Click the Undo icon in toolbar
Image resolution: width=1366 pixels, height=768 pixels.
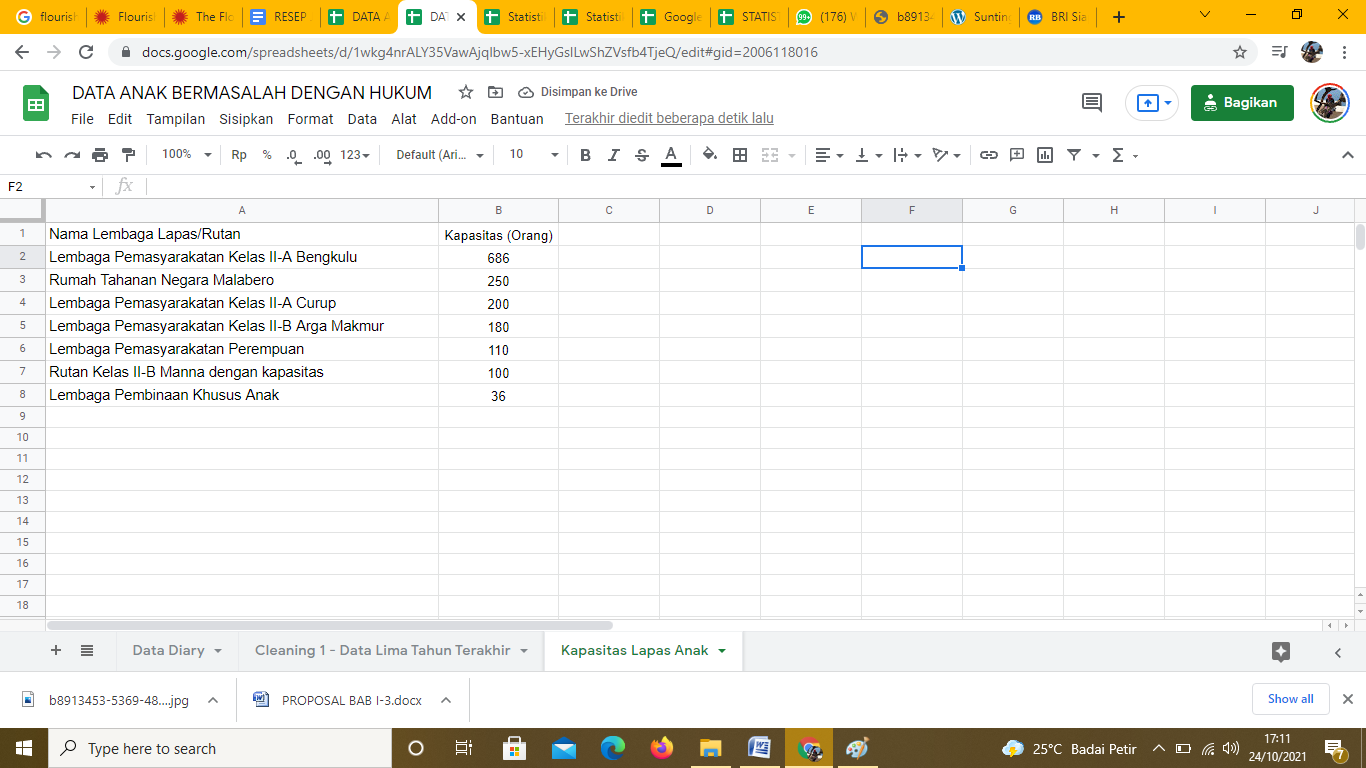(x=43, y=155)
